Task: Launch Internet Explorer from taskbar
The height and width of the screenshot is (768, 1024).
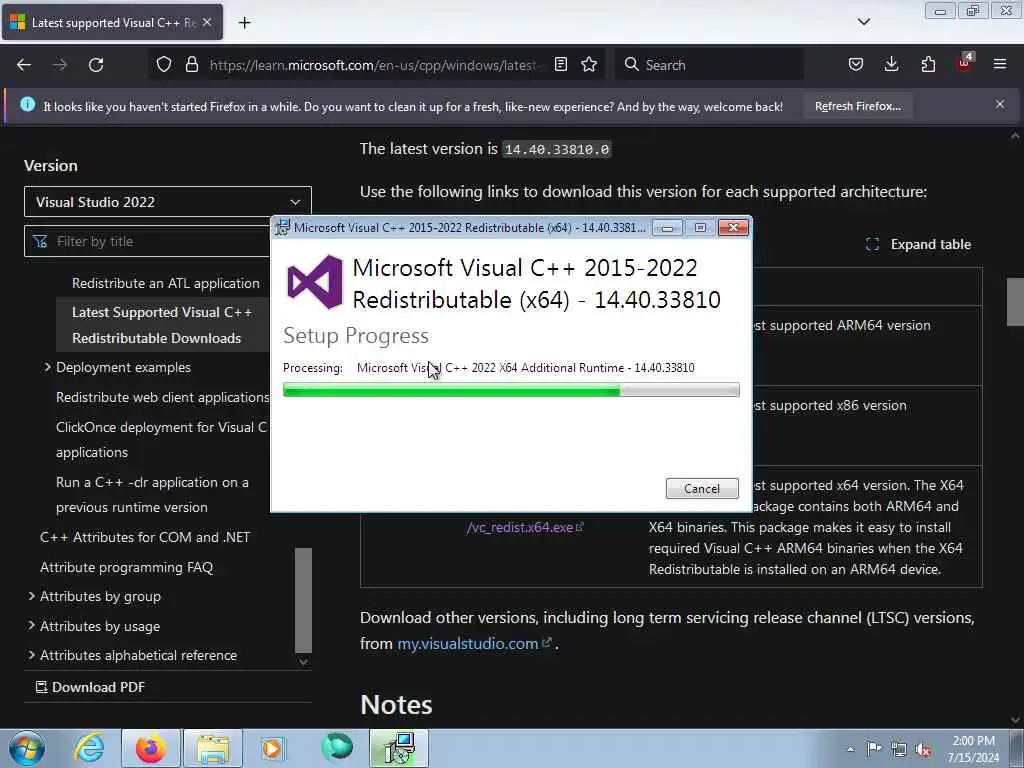Action: [88, 748]
